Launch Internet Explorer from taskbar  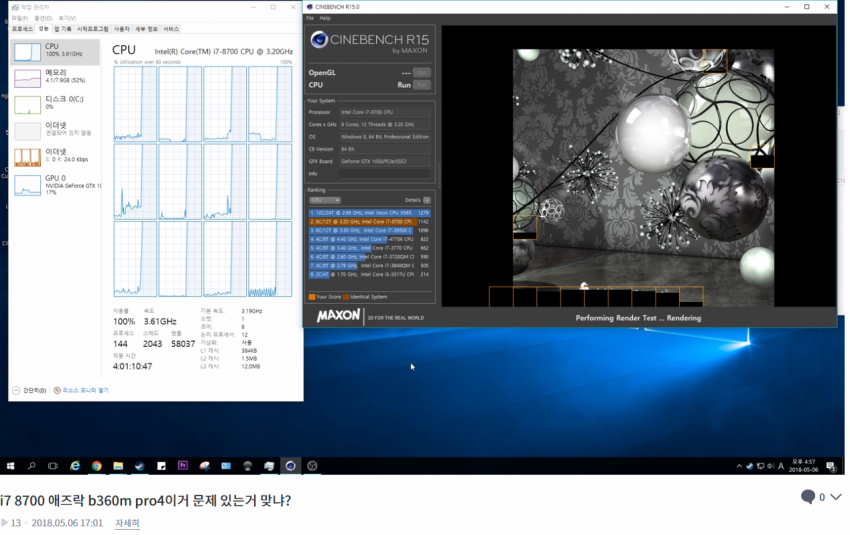[75, 466]
